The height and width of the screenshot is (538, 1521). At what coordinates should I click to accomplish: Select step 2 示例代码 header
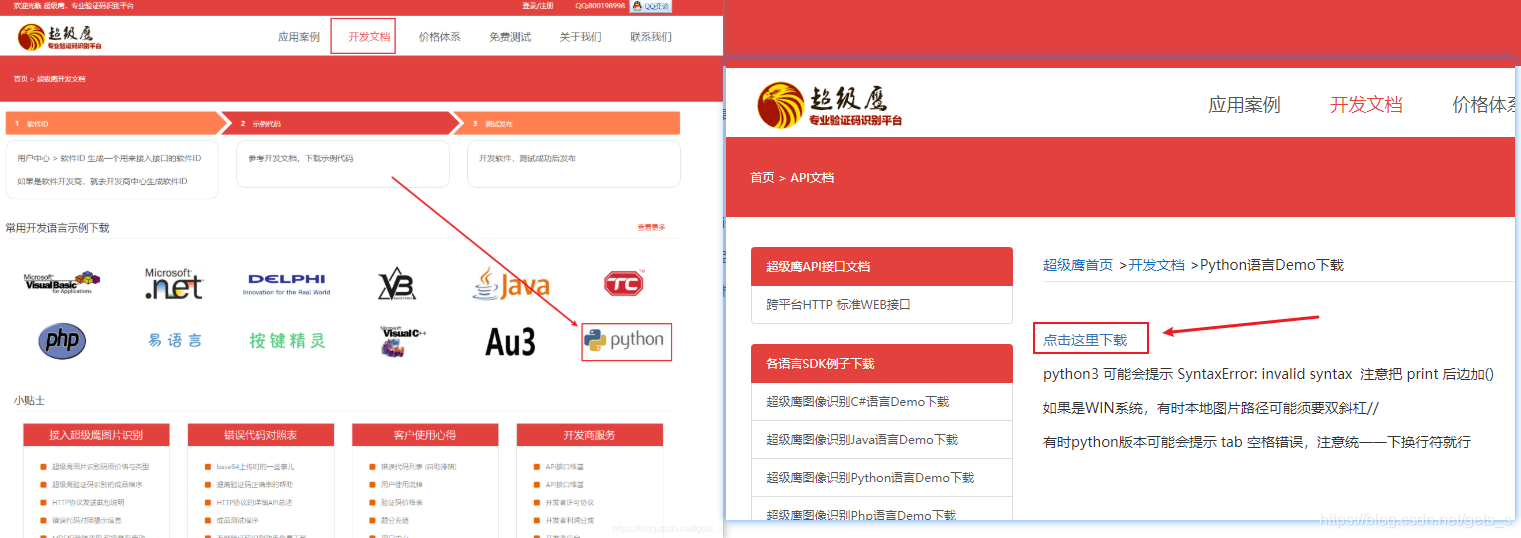340,123
